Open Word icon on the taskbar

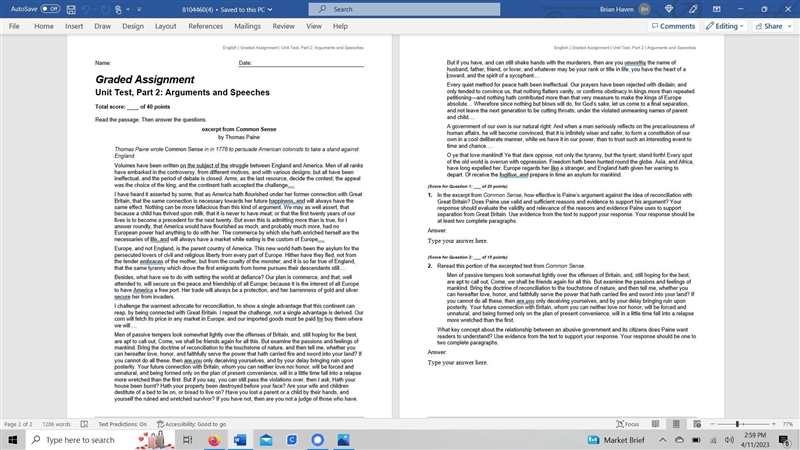[240, 440]
